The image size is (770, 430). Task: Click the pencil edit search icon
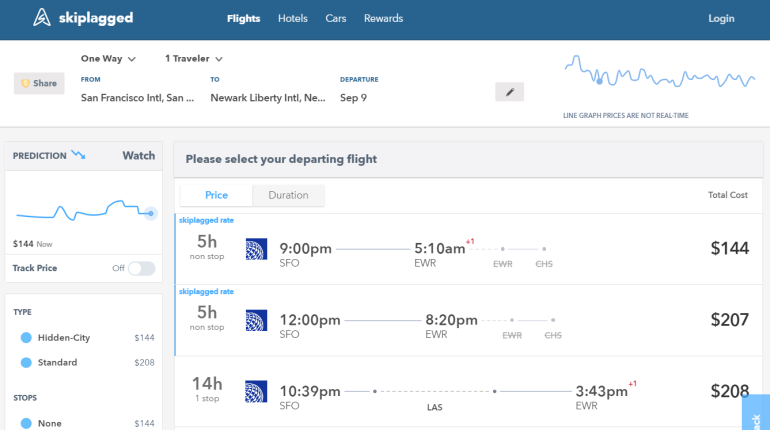[509, 92]
